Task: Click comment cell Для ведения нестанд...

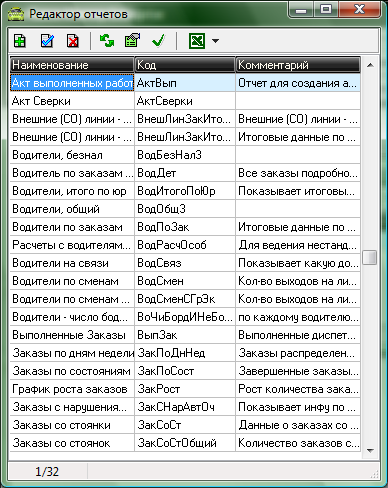Action: 298,245
